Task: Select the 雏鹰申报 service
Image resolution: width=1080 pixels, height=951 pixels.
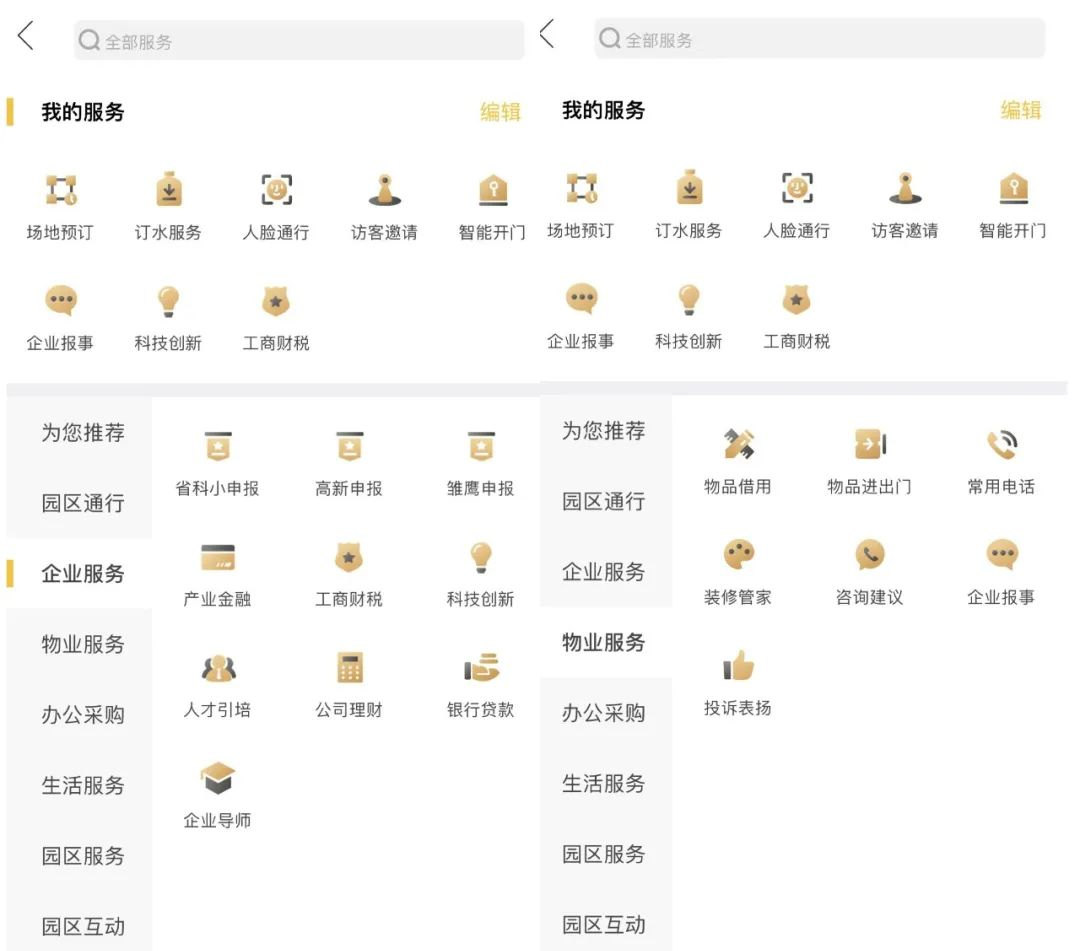Action: coord(480,446)
